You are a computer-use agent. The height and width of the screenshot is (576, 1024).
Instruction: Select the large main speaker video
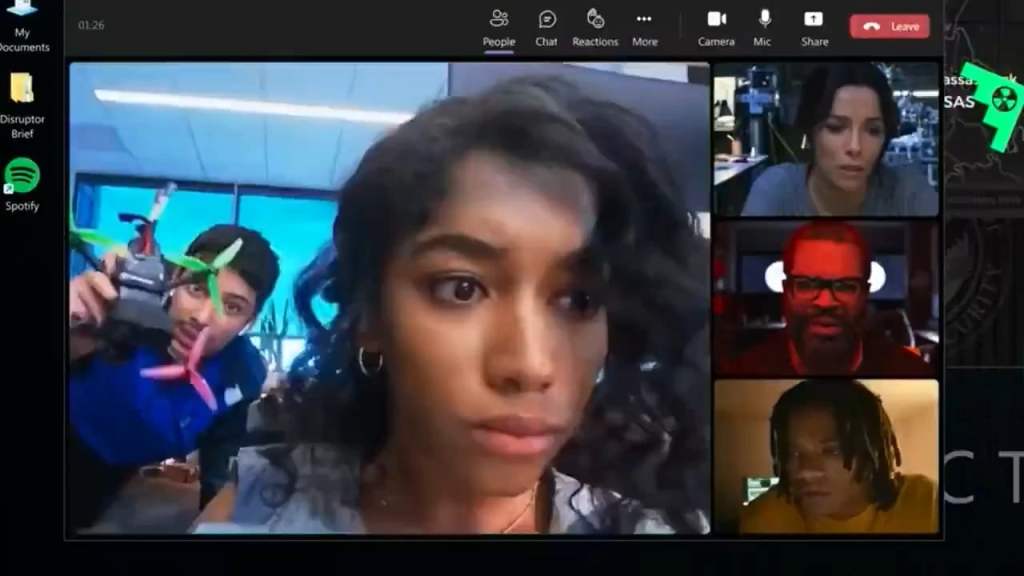[x=388, y=298]
